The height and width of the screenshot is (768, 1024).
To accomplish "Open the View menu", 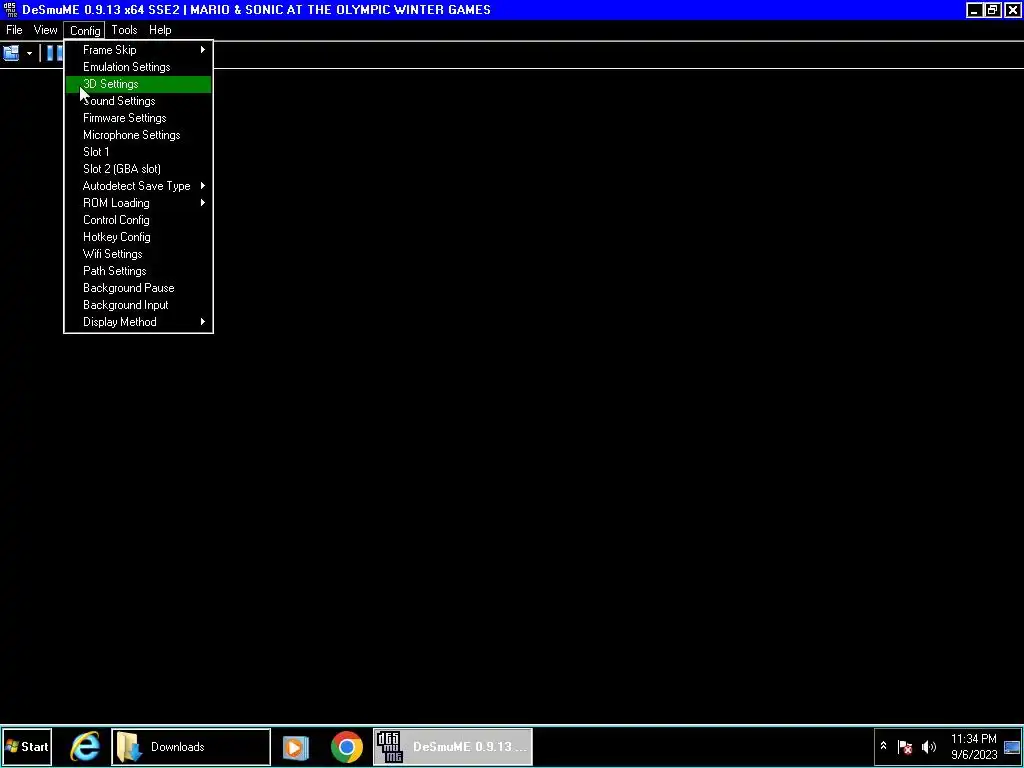I will tap(45, 30).
